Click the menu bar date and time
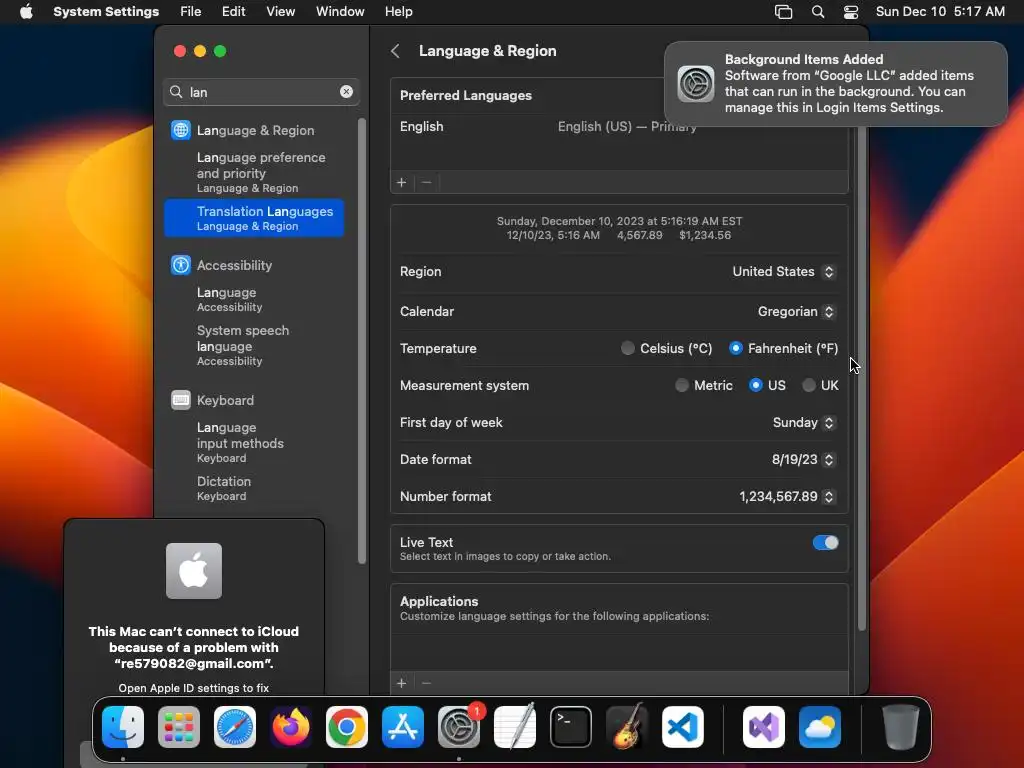Viewport: 1024px width, 768px height. click(x=940, y=12)
